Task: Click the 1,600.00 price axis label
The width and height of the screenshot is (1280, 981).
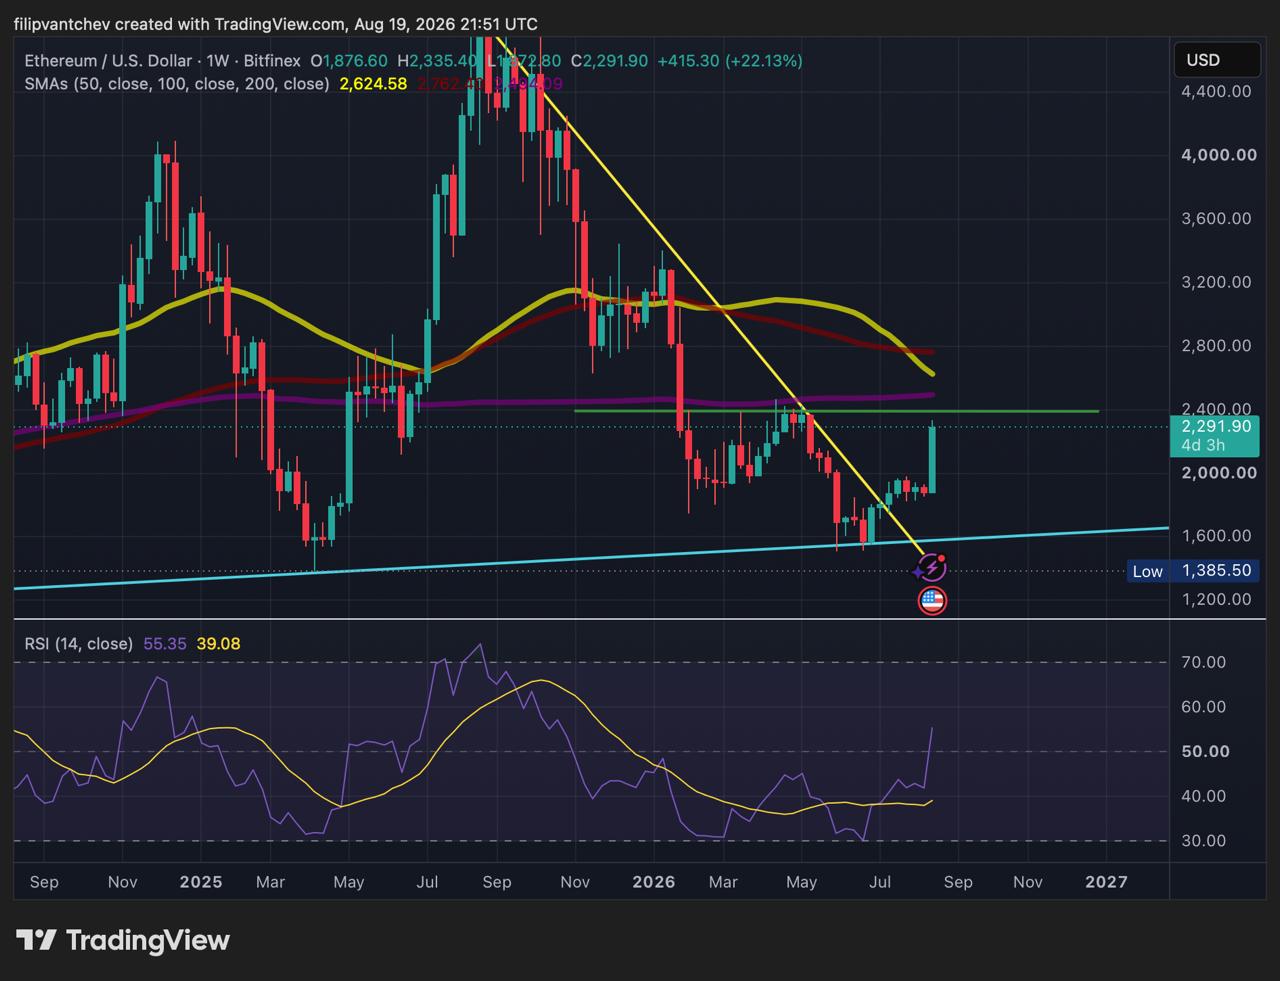Action: (x=1216, y=536)
